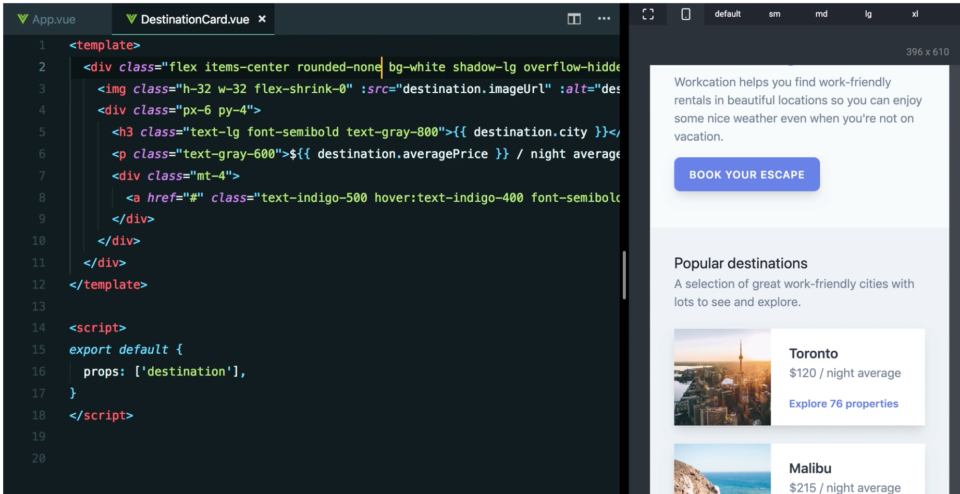Click the Malibu destination image

pos(722,469)
